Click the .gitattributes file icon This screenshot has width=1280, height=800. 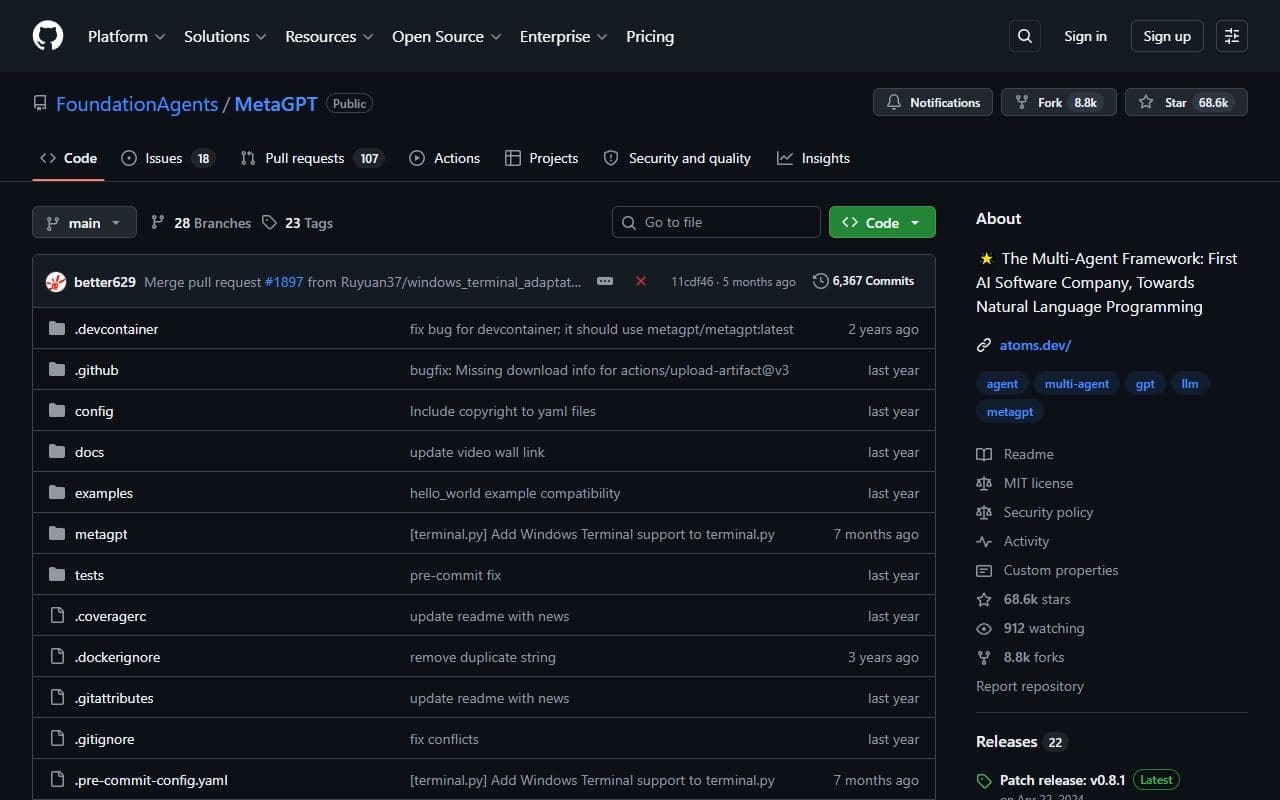pyautogui.click(x=57, y=698)
